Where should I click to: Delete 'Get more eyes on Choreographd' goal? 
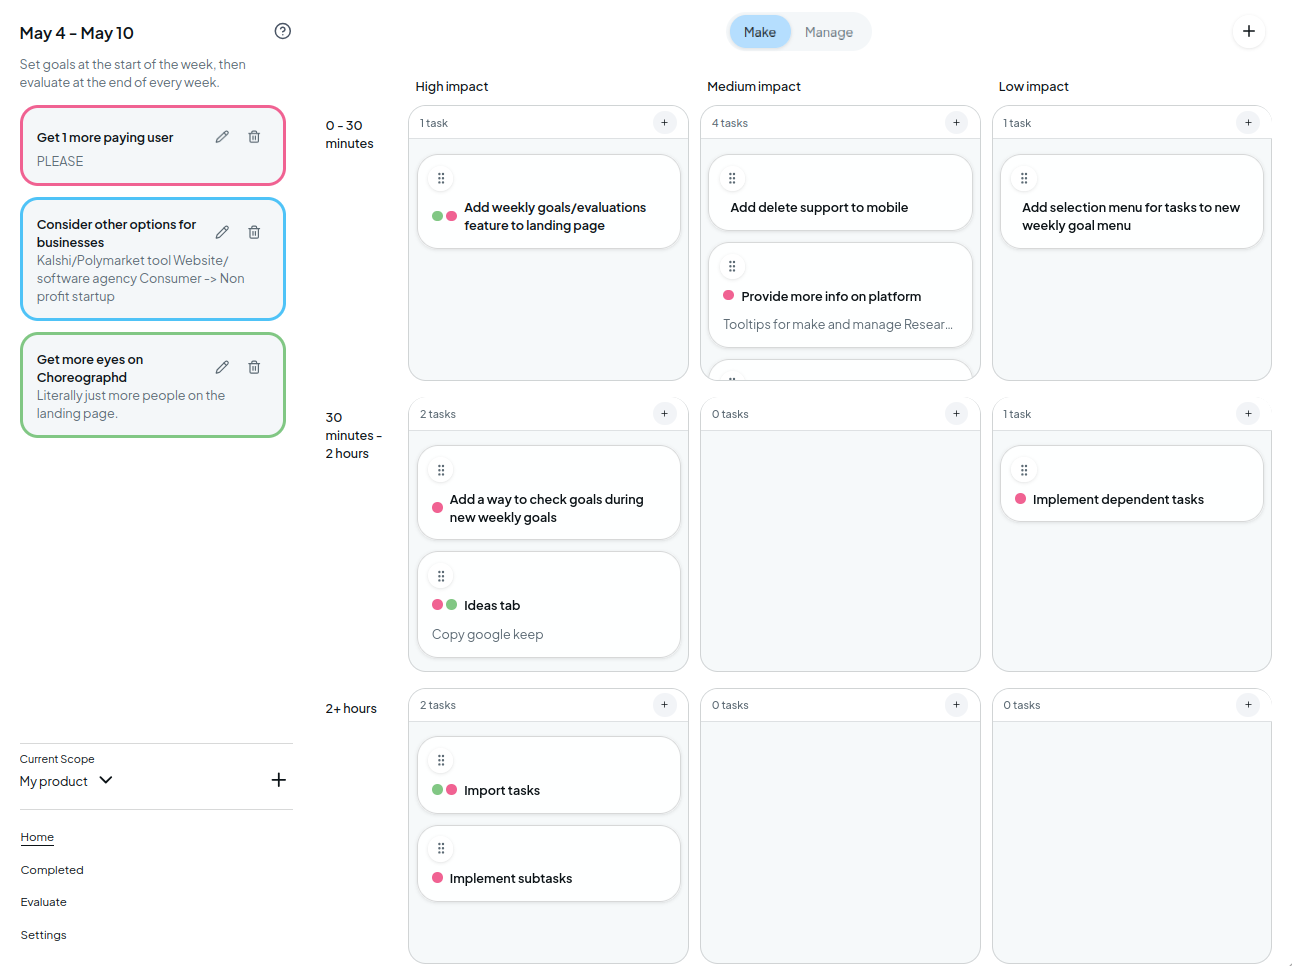(254, 367)
